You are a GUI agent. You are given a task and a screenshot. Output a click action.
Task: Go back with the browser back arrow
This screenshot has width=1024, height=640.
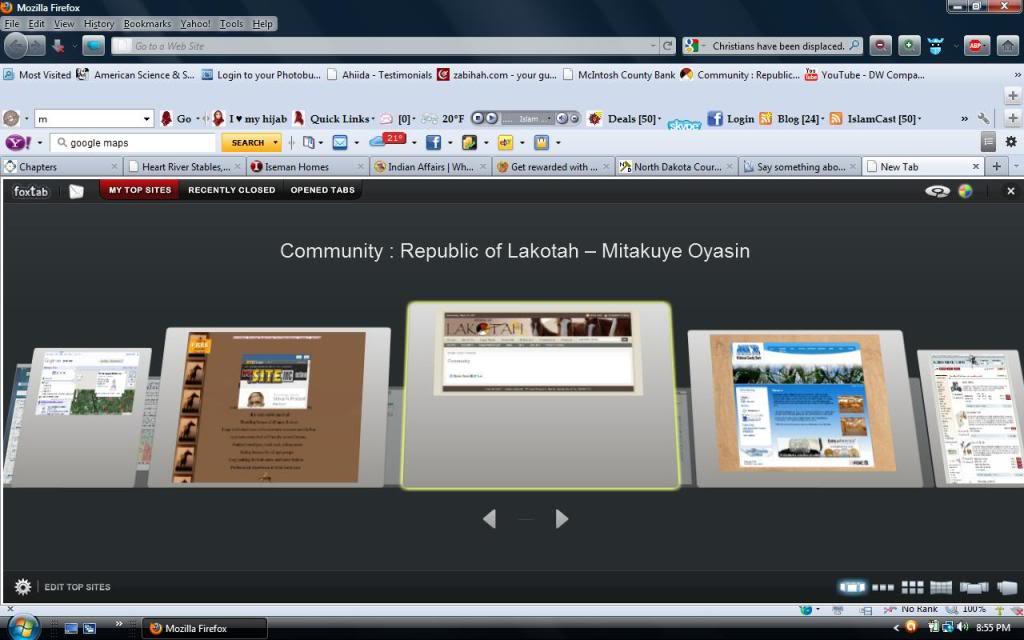[x=16, y=46]
